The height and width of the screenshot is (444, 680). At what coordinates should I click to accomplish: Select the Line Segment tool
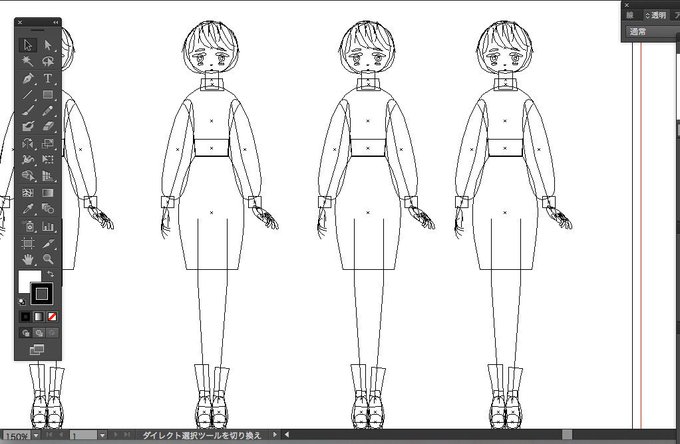28,95
